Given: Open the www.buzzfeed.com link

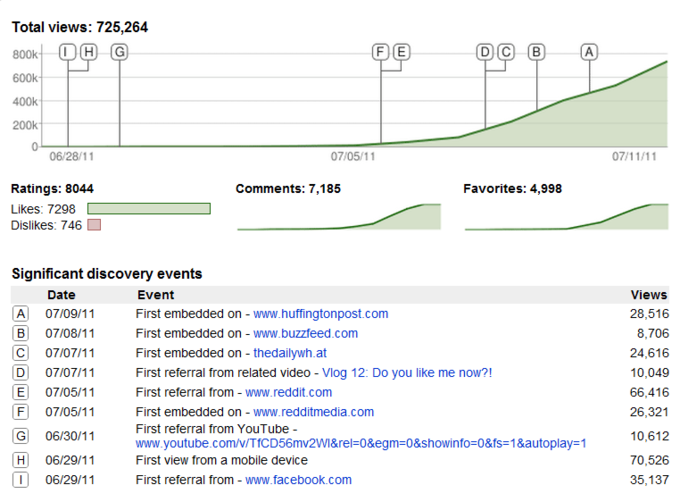Looking at the screenshot, I should [x=305, y=333].
